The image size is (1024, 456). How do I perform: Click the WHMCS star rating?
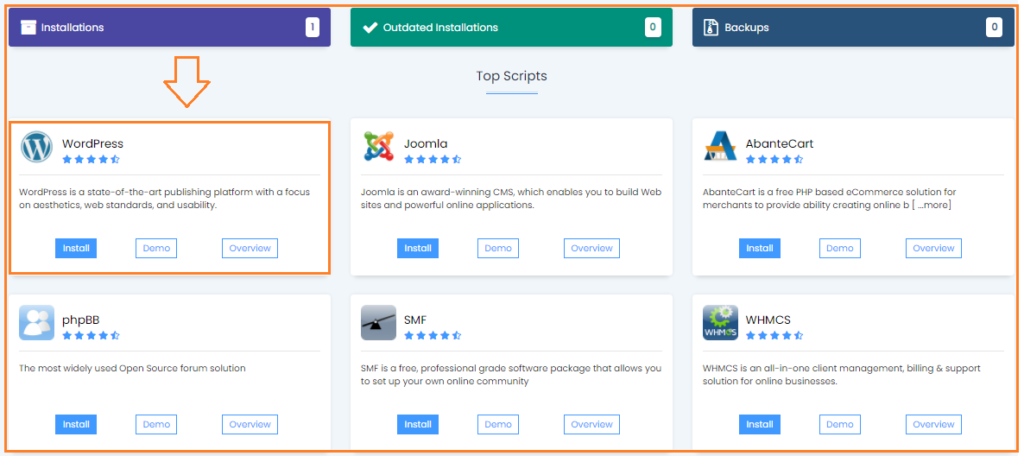pos(775,335)
